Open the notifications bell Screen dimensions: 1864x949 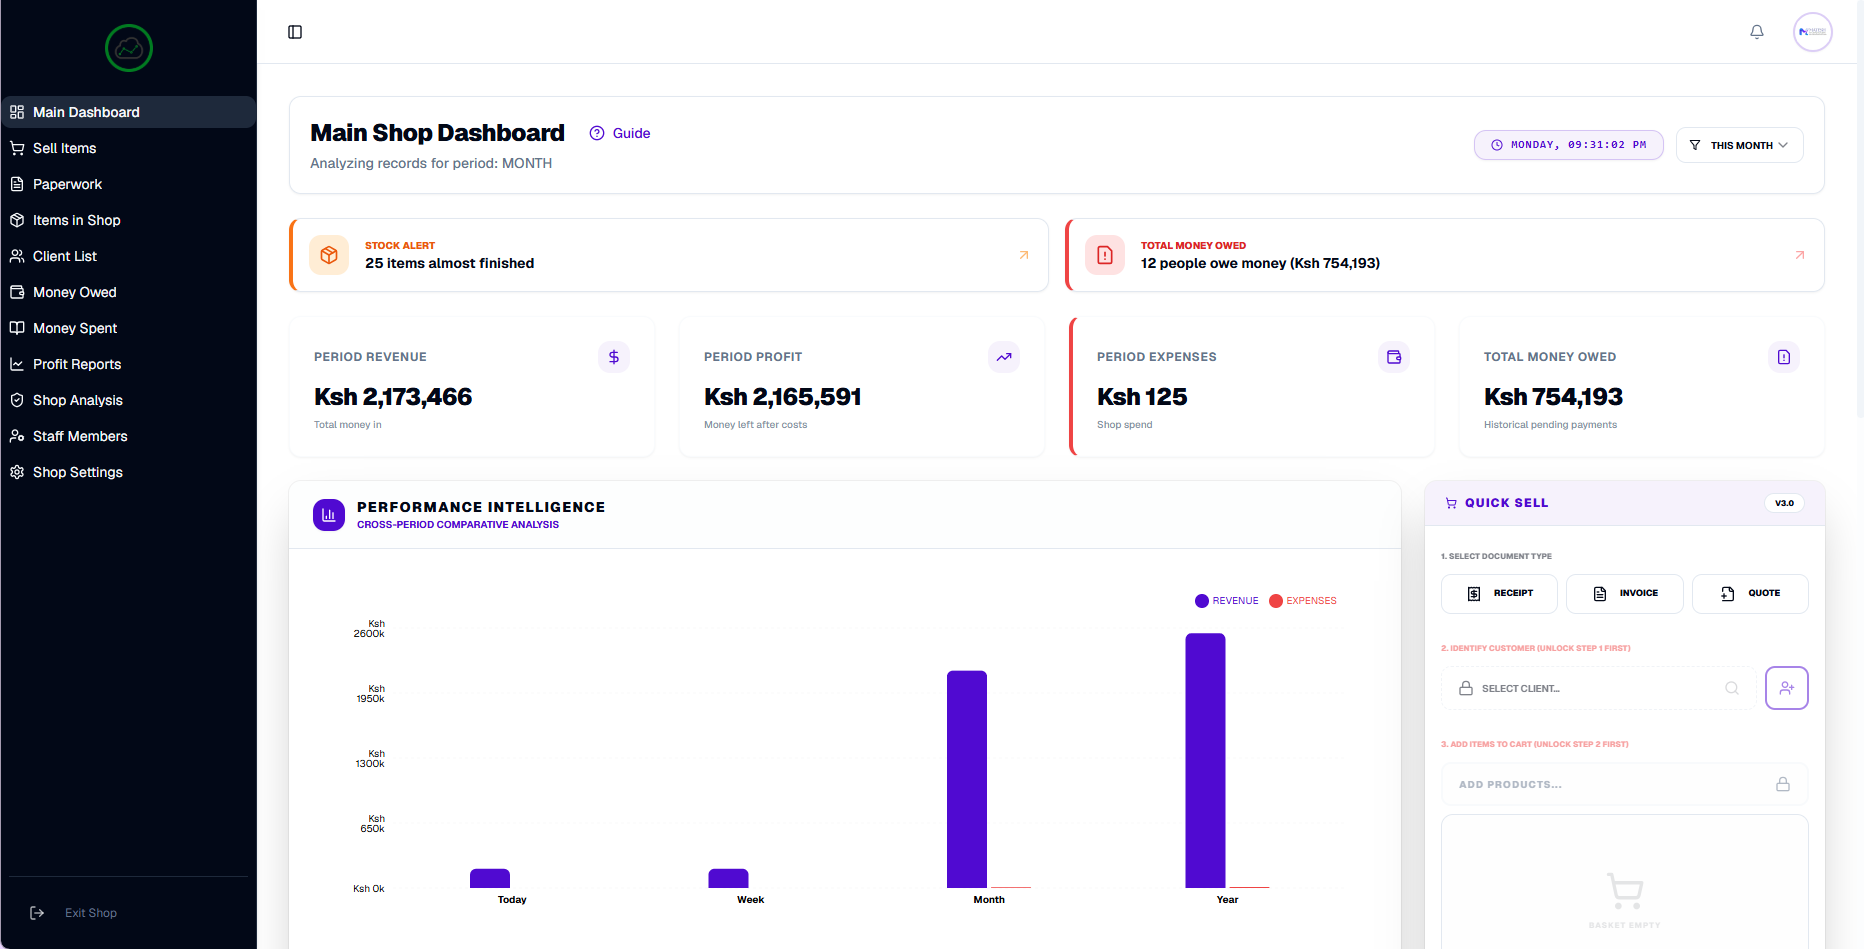click(1757, 32)
